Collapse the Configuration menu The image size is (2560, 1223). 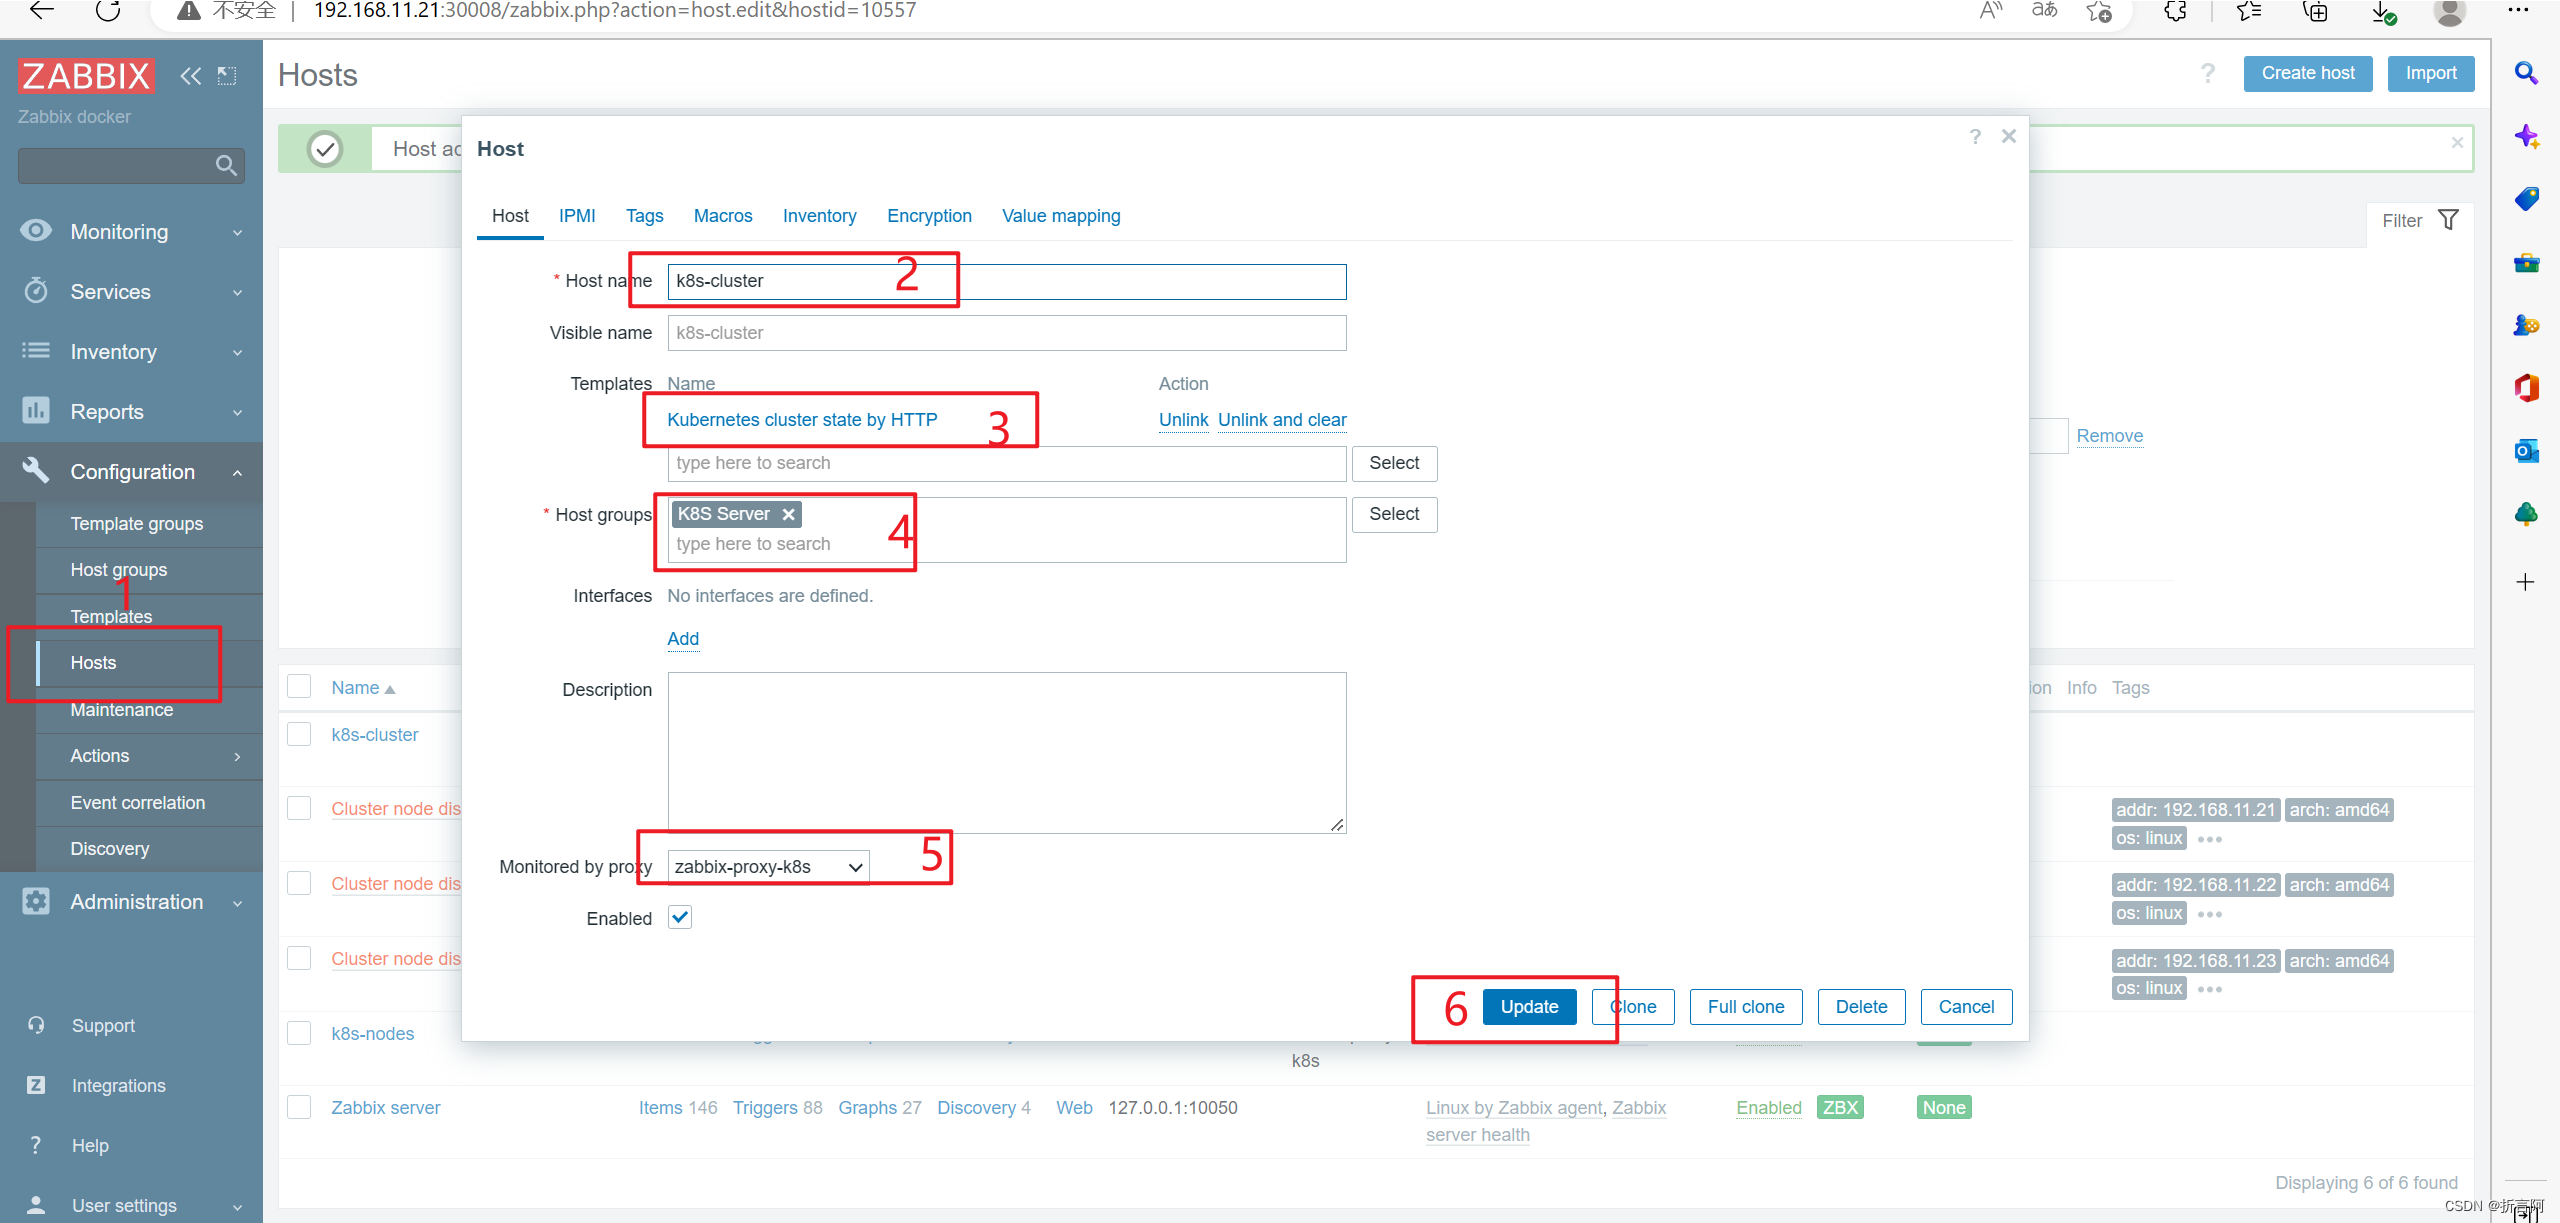click(x=237, y=473)
